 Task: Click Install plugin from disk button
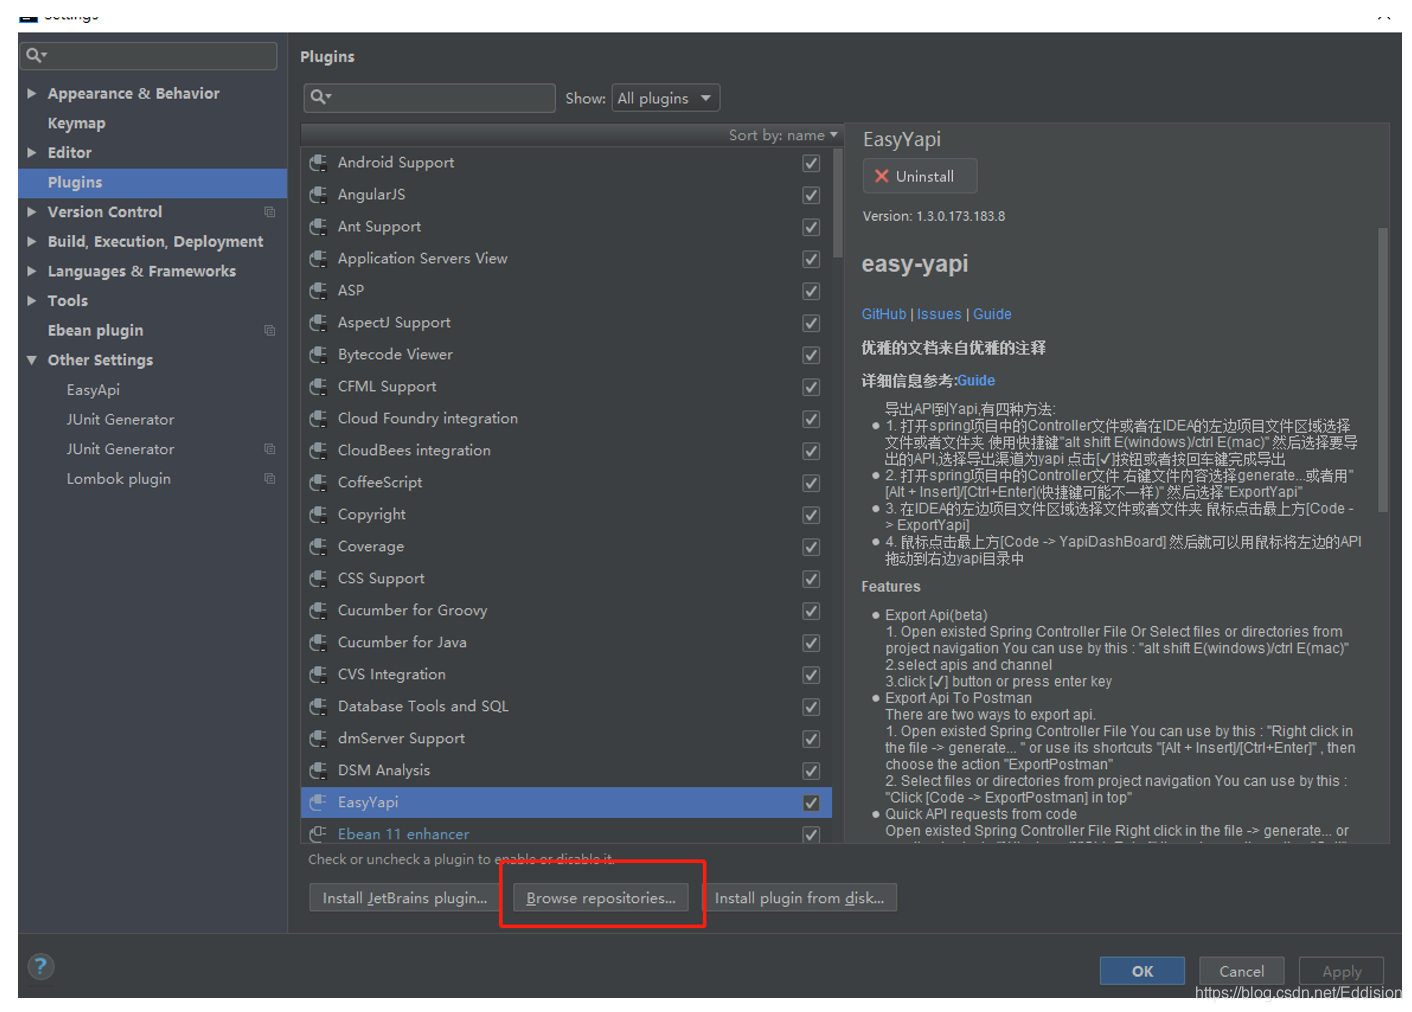coord(799,898)
